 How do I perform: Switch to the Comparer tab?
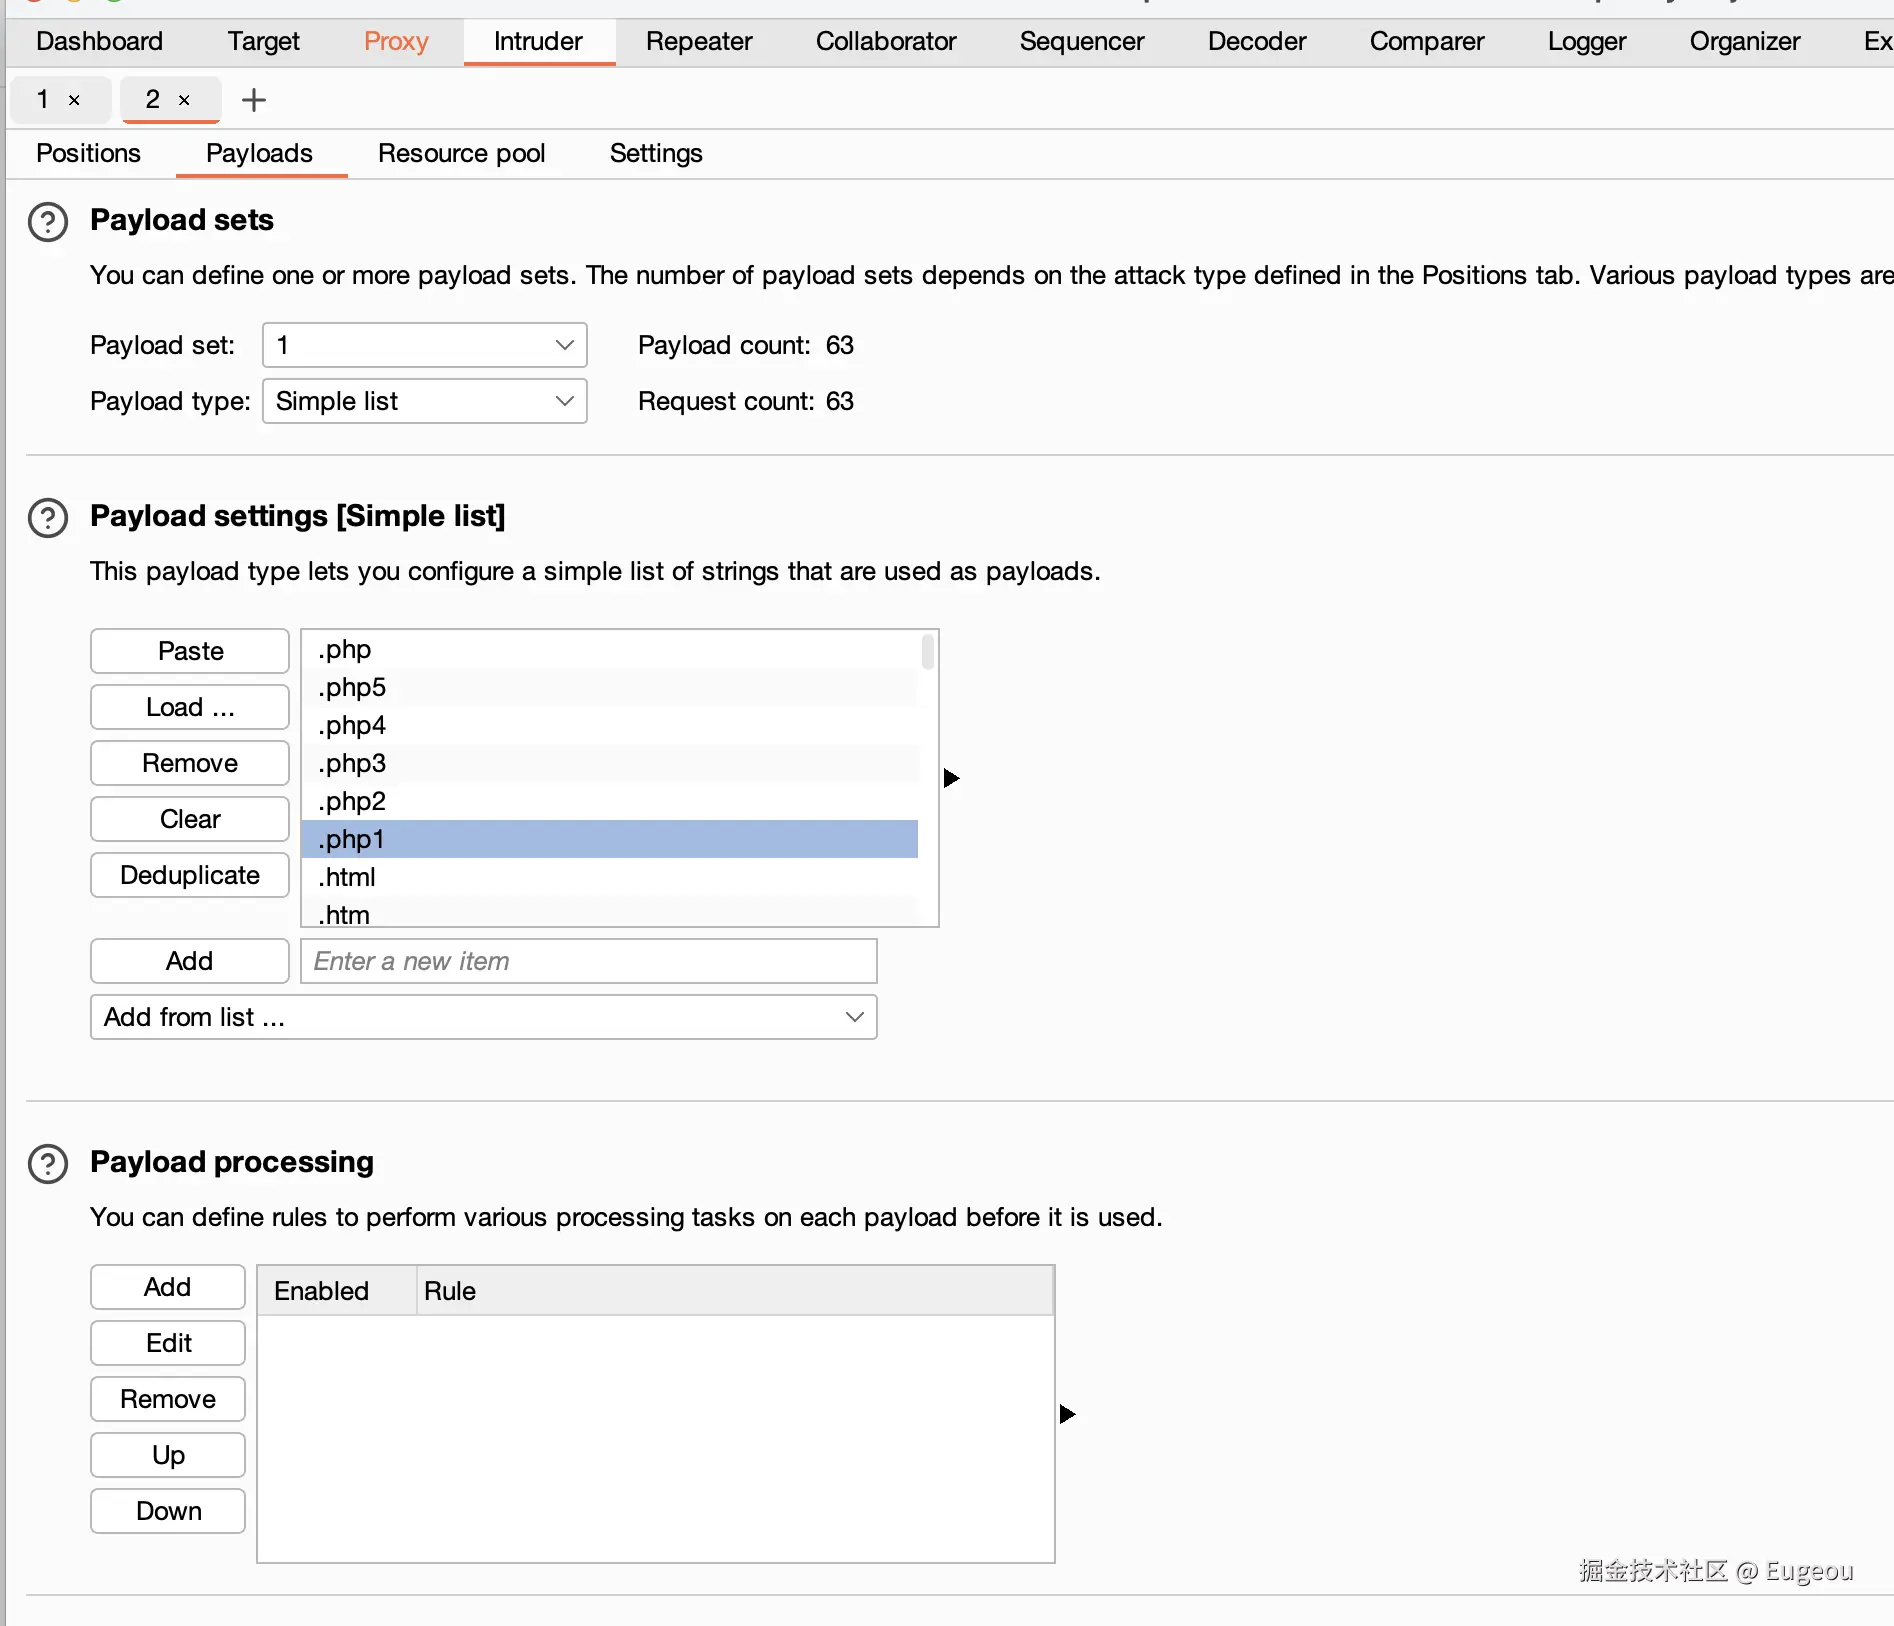click(1427, 41)
